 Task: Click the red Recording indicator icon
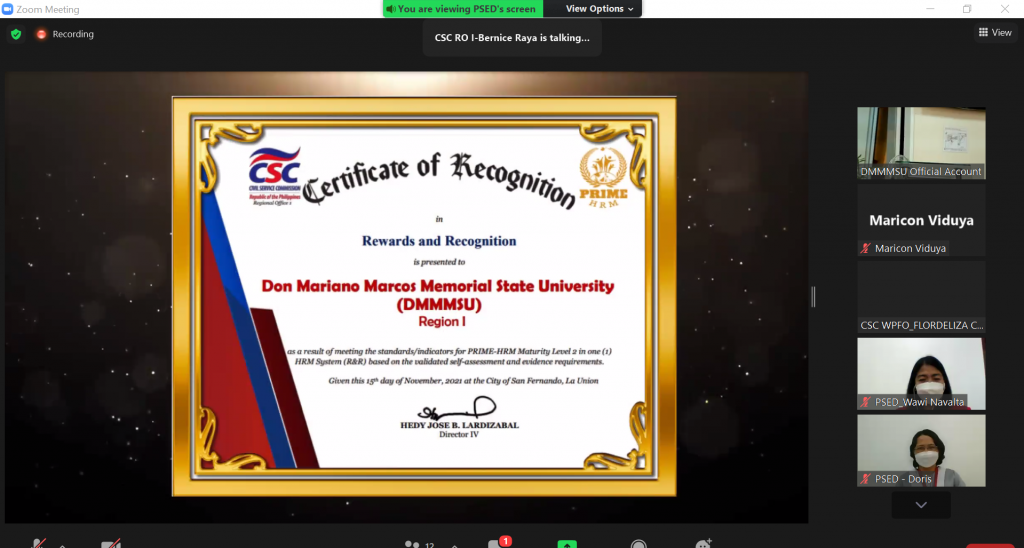click(x=41, y=34)
